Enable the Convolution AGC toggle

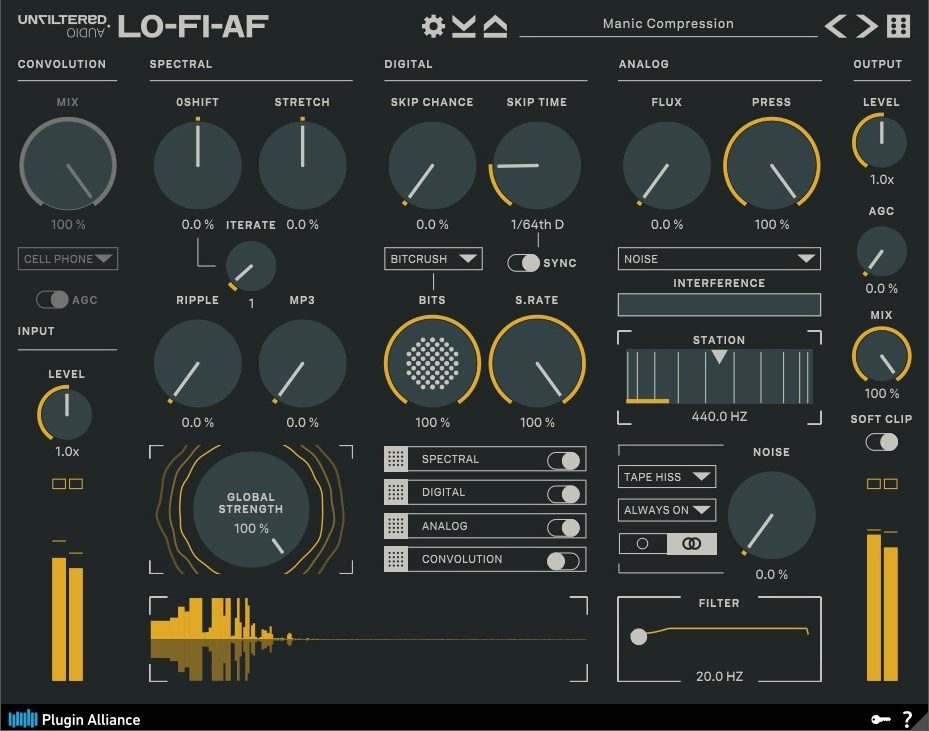coord(53,299)
